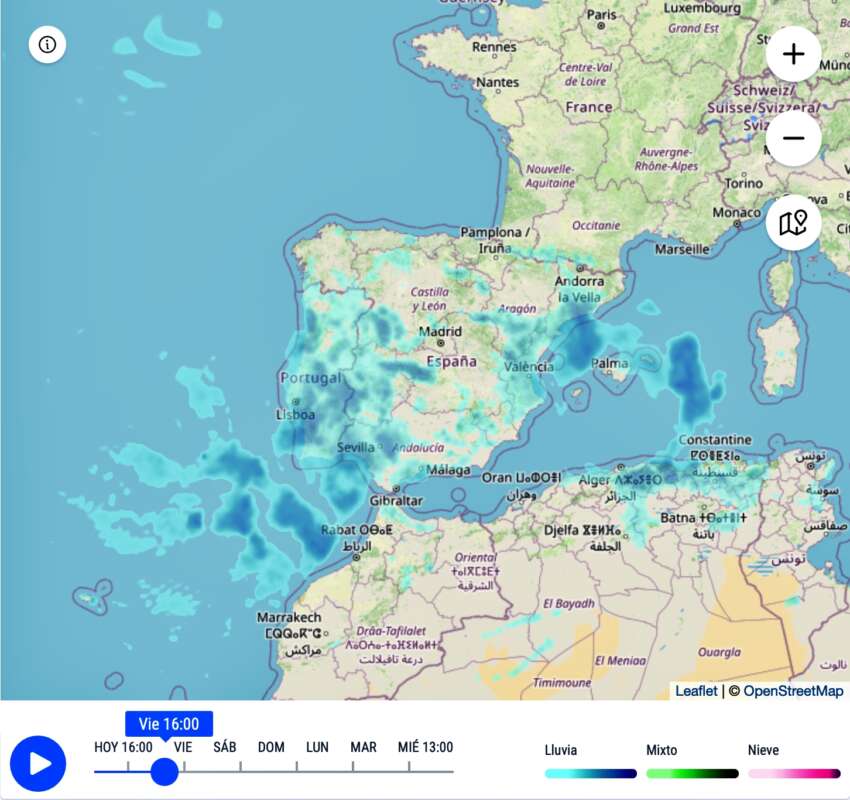This screenshot has height=800, width=850.
Task: Open the OpenStreetMap attribution link
Action: click(793, 691)
